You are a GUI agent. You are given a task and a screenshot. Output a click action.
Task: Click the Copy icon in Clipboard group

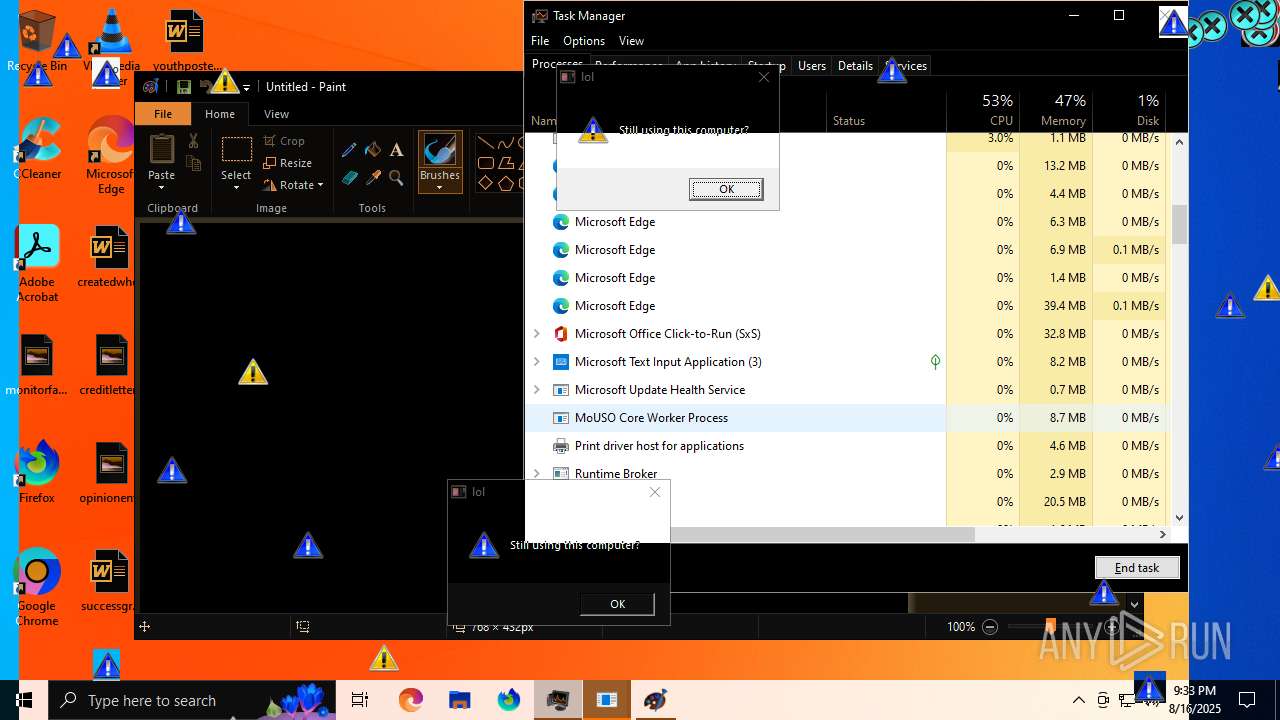194,163
